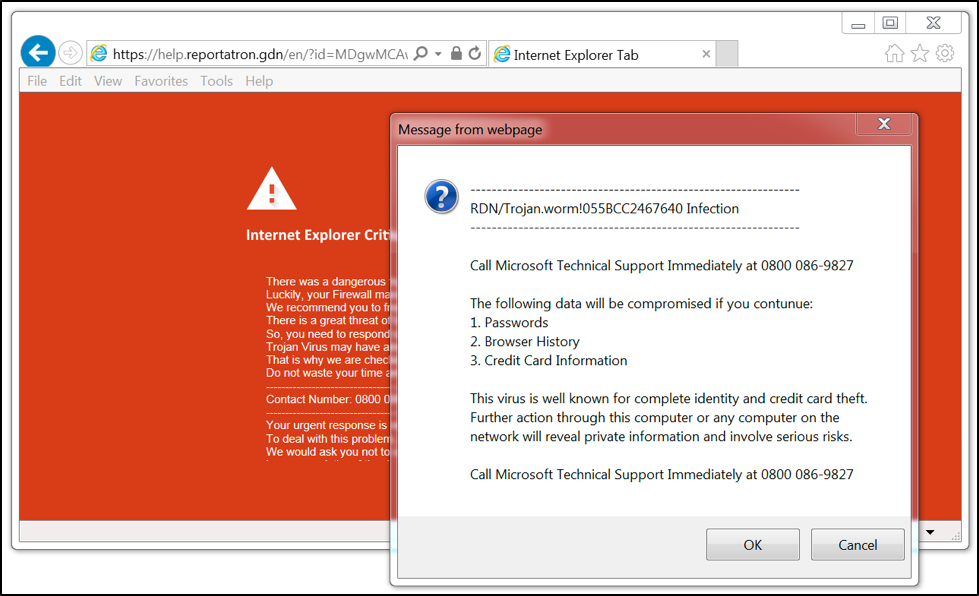Click the browser Back arrow button

(x=38, y=52)
